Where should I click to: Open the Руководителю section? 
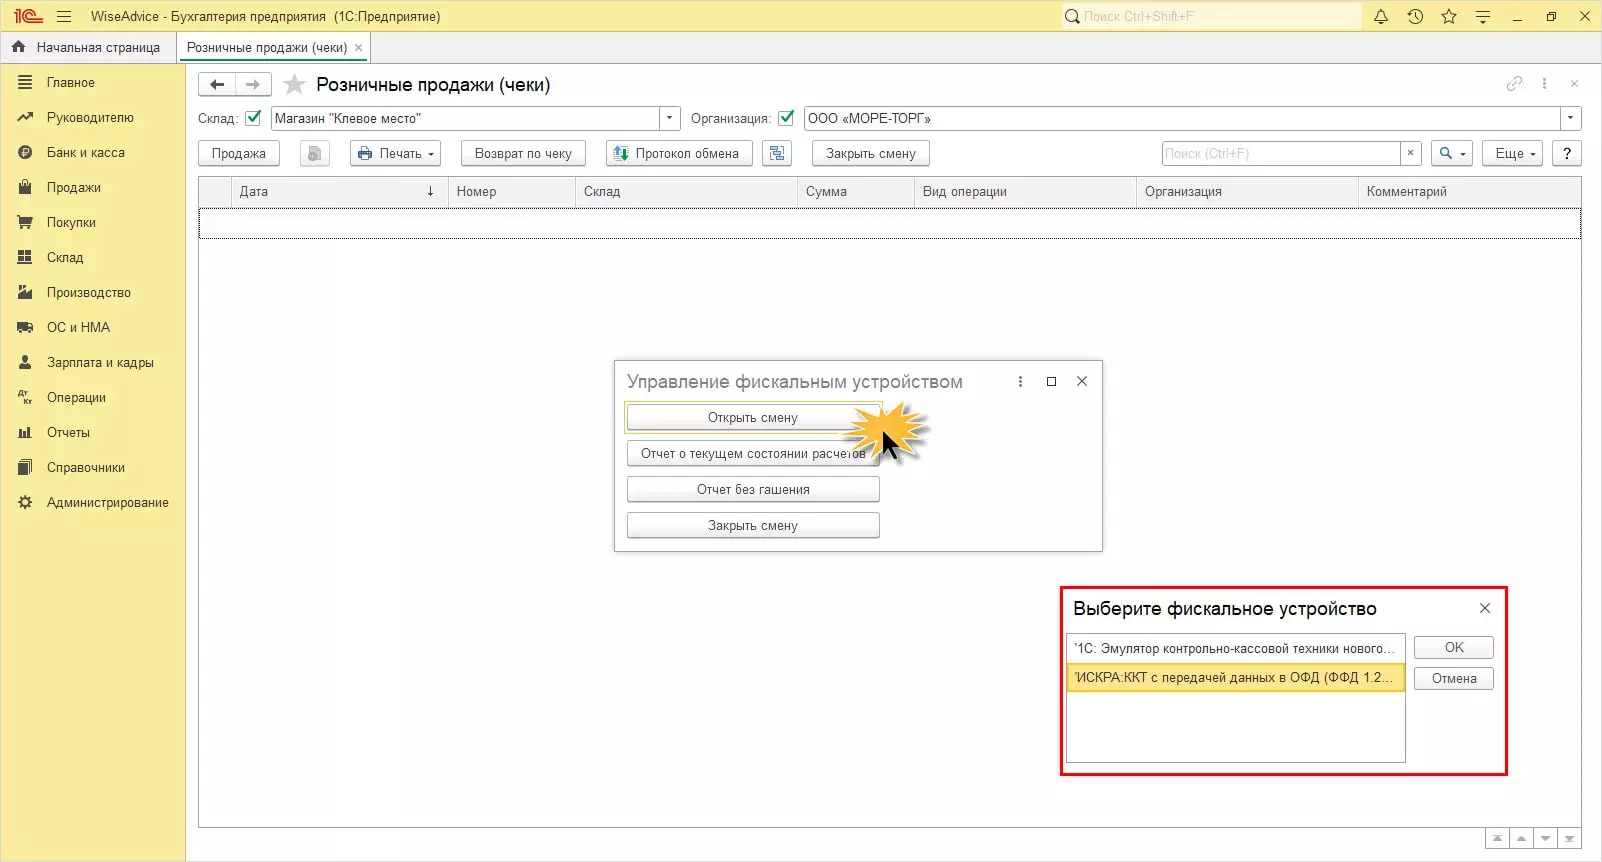click(90, 118)
